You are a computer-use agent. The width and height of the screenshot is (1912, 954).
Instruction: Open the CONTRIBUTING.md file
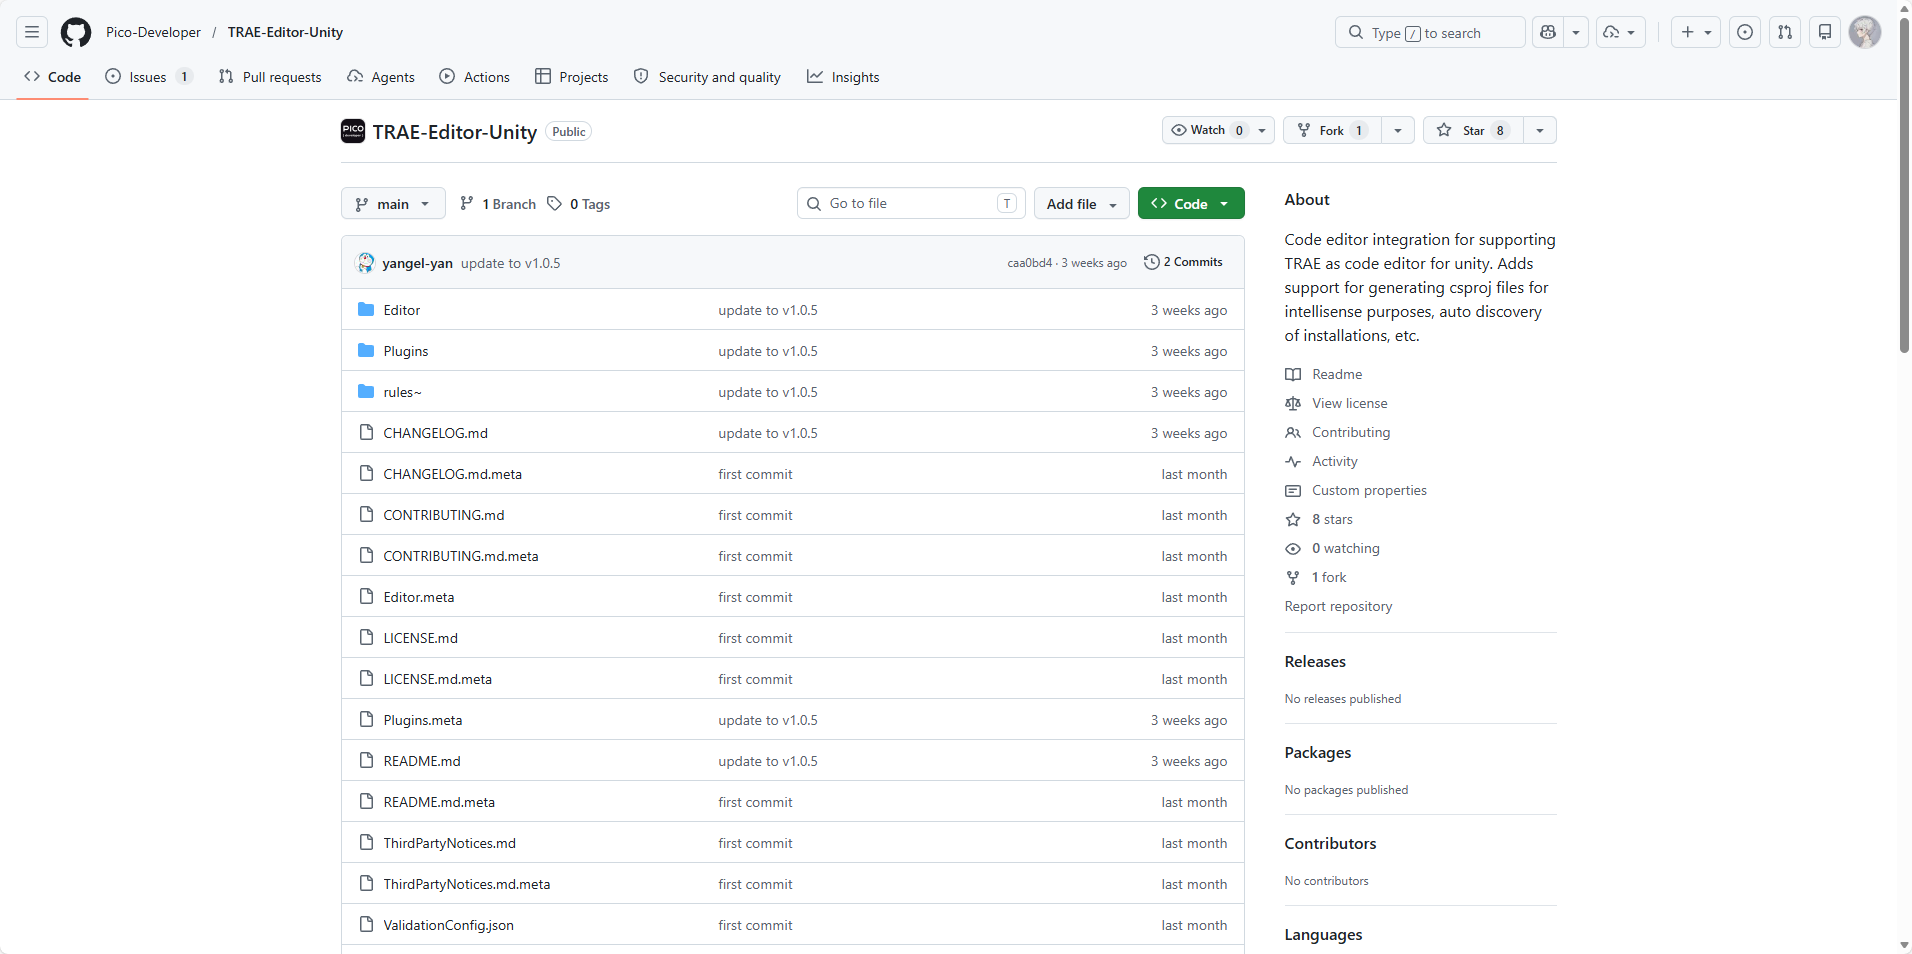coord(443,515)
